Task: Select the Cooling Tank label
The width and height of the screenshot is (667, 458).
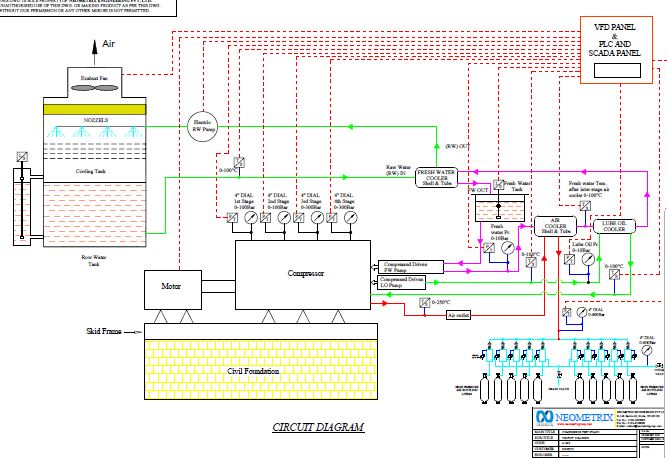Action: 90,171
